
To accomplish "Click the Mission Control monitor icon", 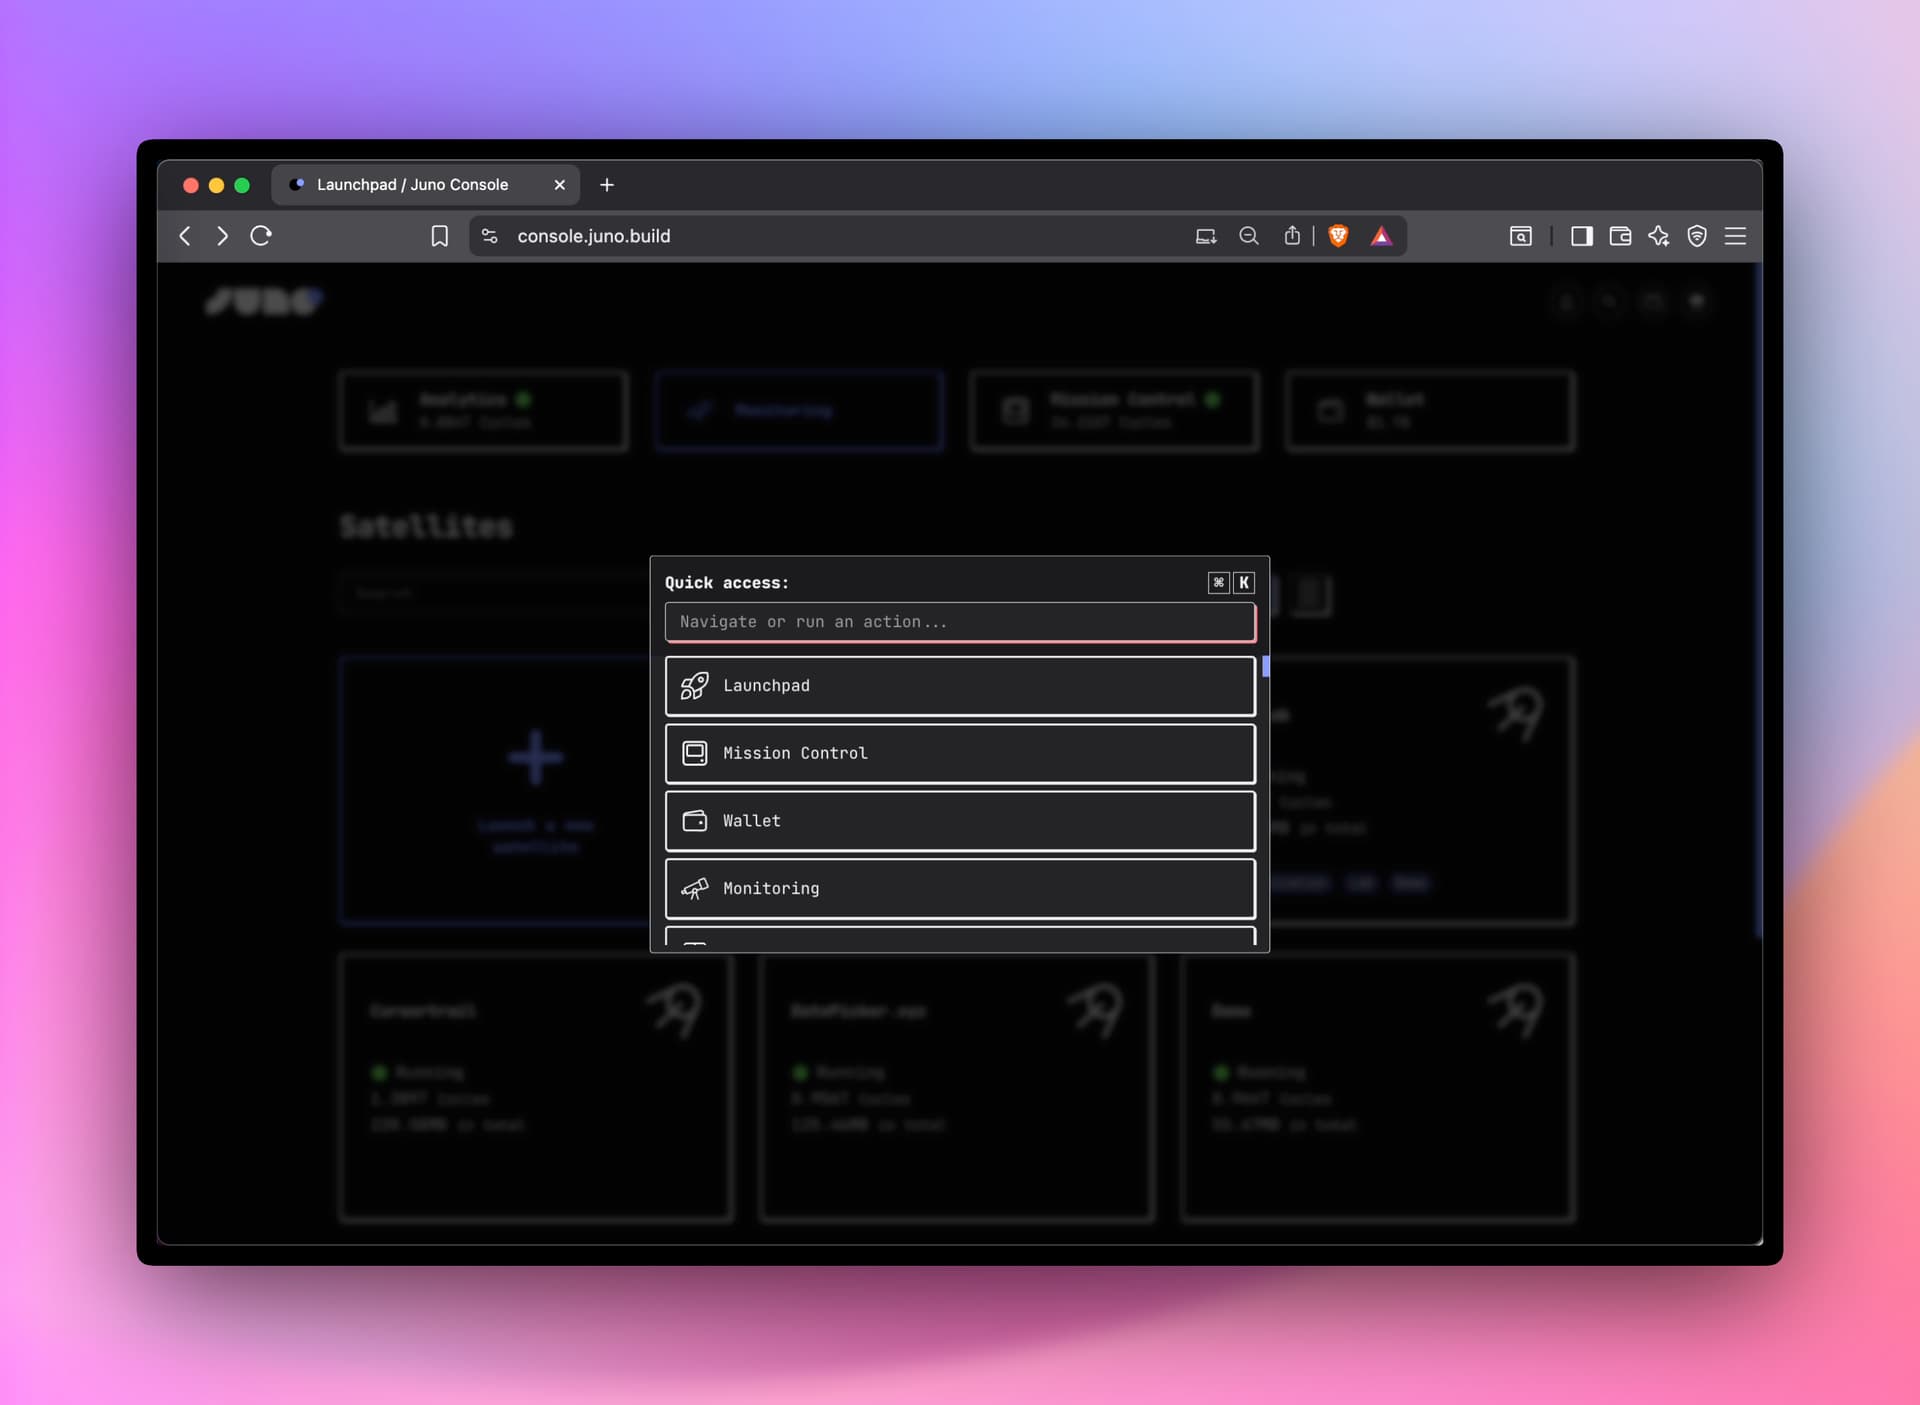I will pyautogui.click(x=694, y=753).
